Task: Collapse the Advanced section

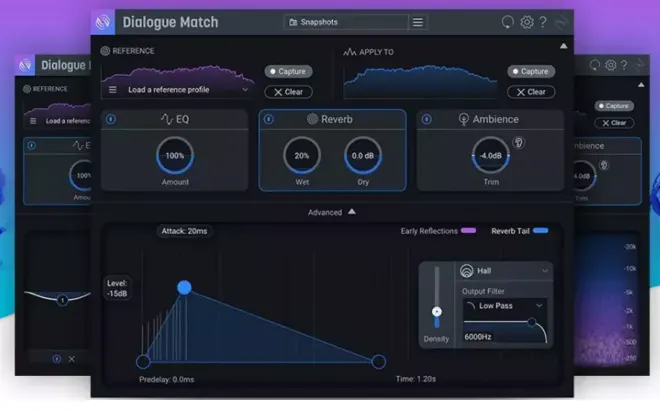Action: pyautogui.click(x=352, y=212)
